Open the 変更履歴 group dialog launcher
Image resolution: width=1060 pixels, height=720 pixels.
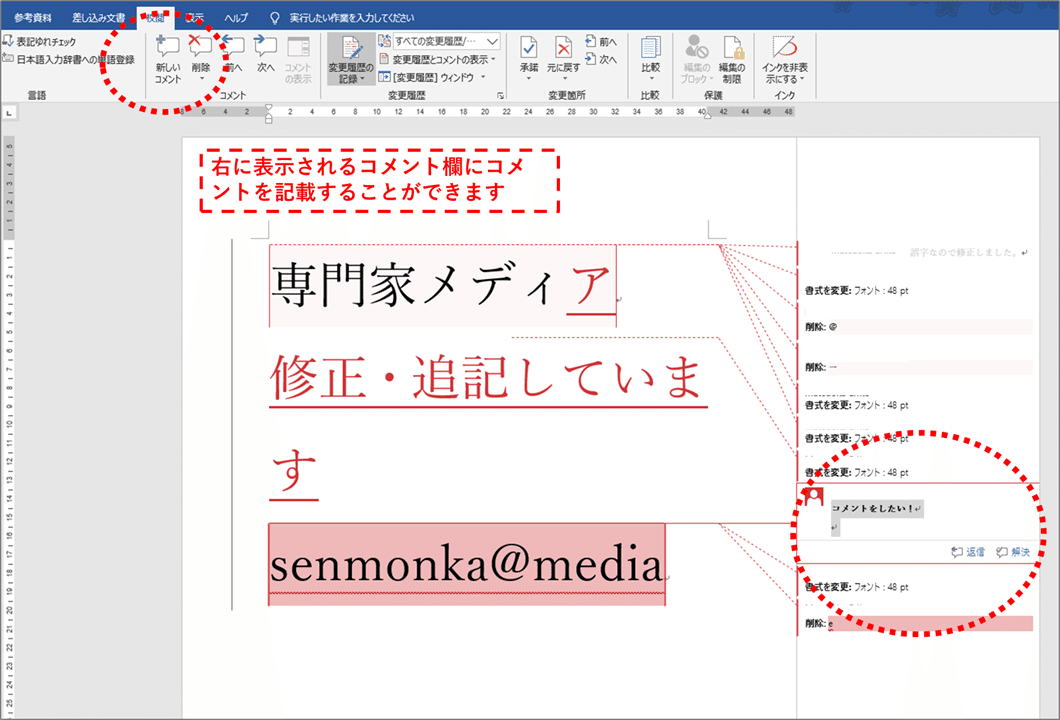(500, 95)
